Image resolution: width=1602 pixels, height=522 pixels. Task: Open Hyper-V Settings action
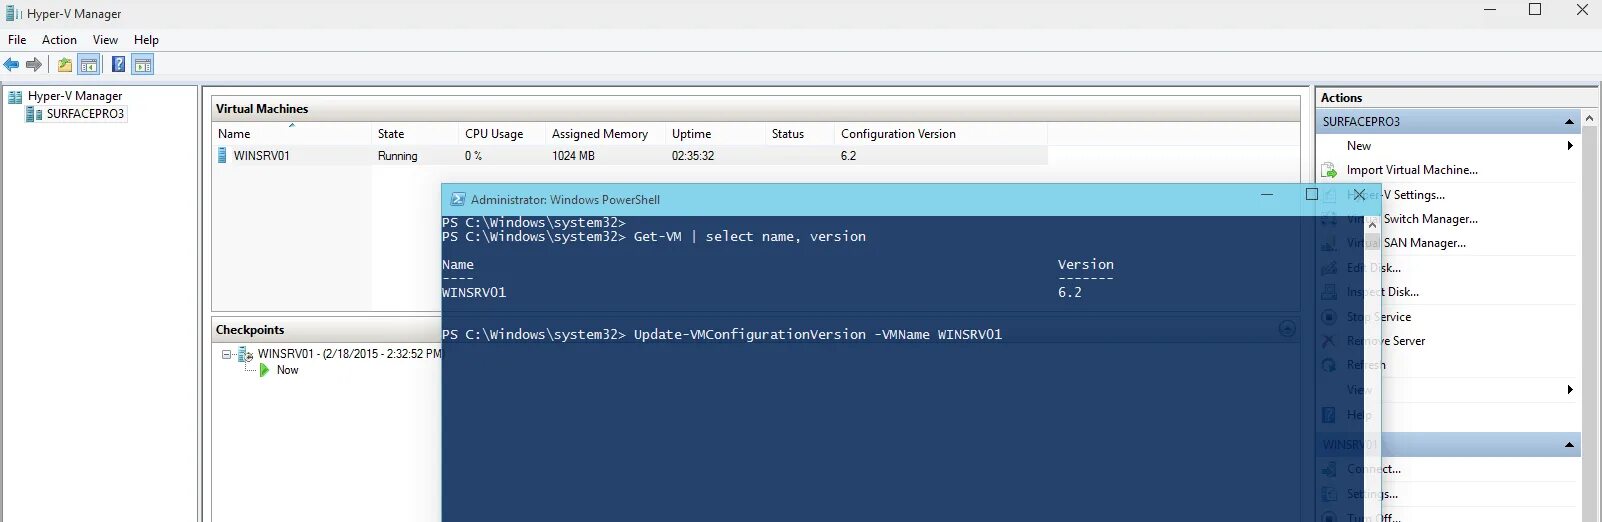[x=1396, y=195]
